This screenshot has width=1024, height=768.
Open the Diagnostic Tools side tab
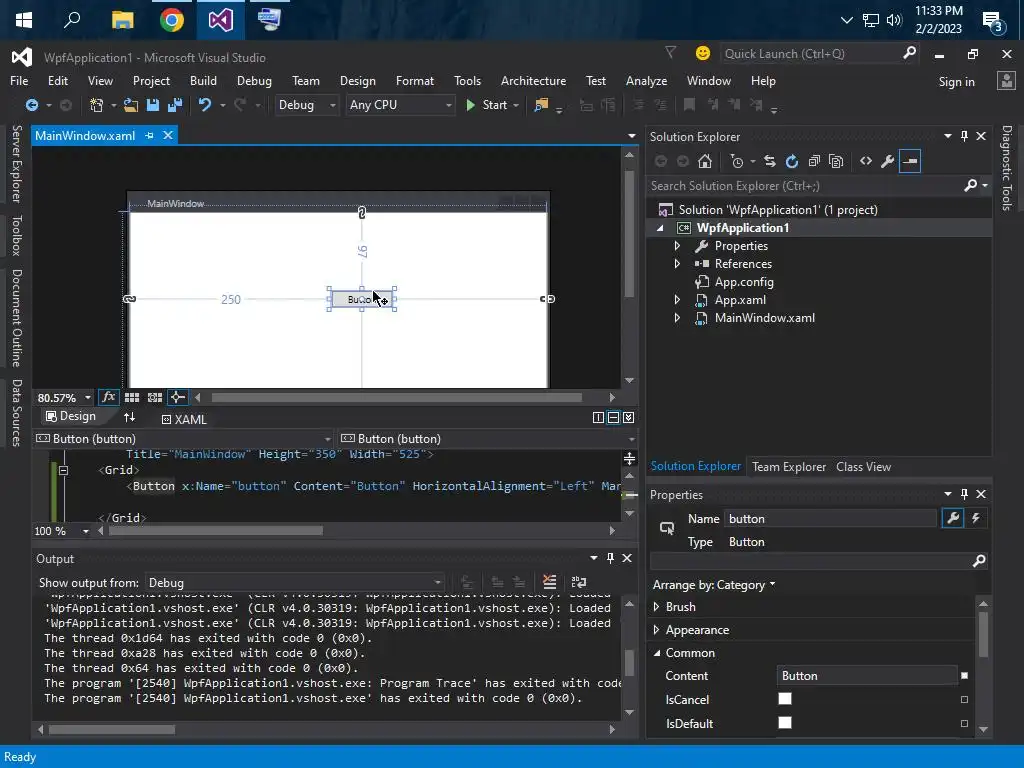point(1006,168)
